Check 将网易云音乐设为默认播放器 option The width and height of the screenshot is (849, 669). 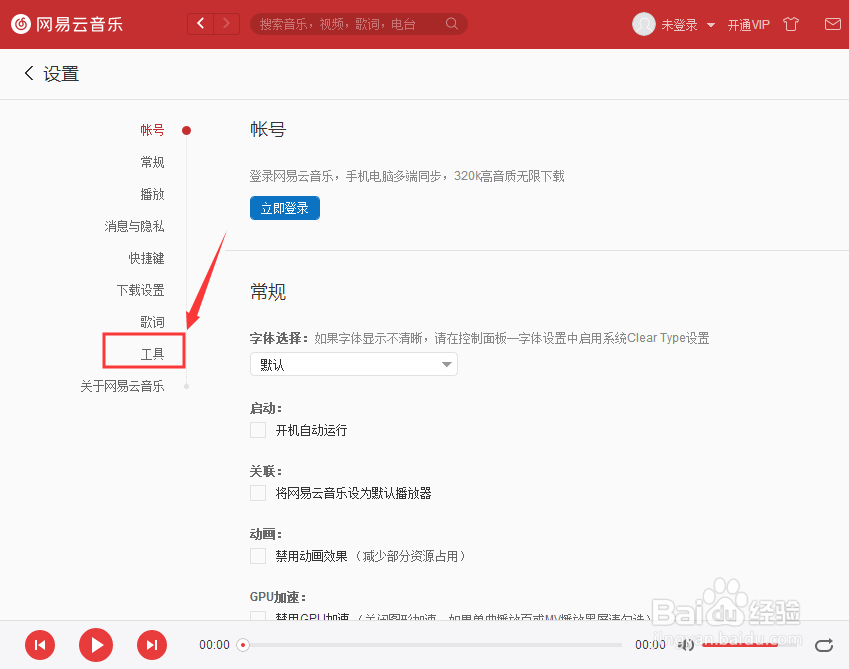coord(258,493)
